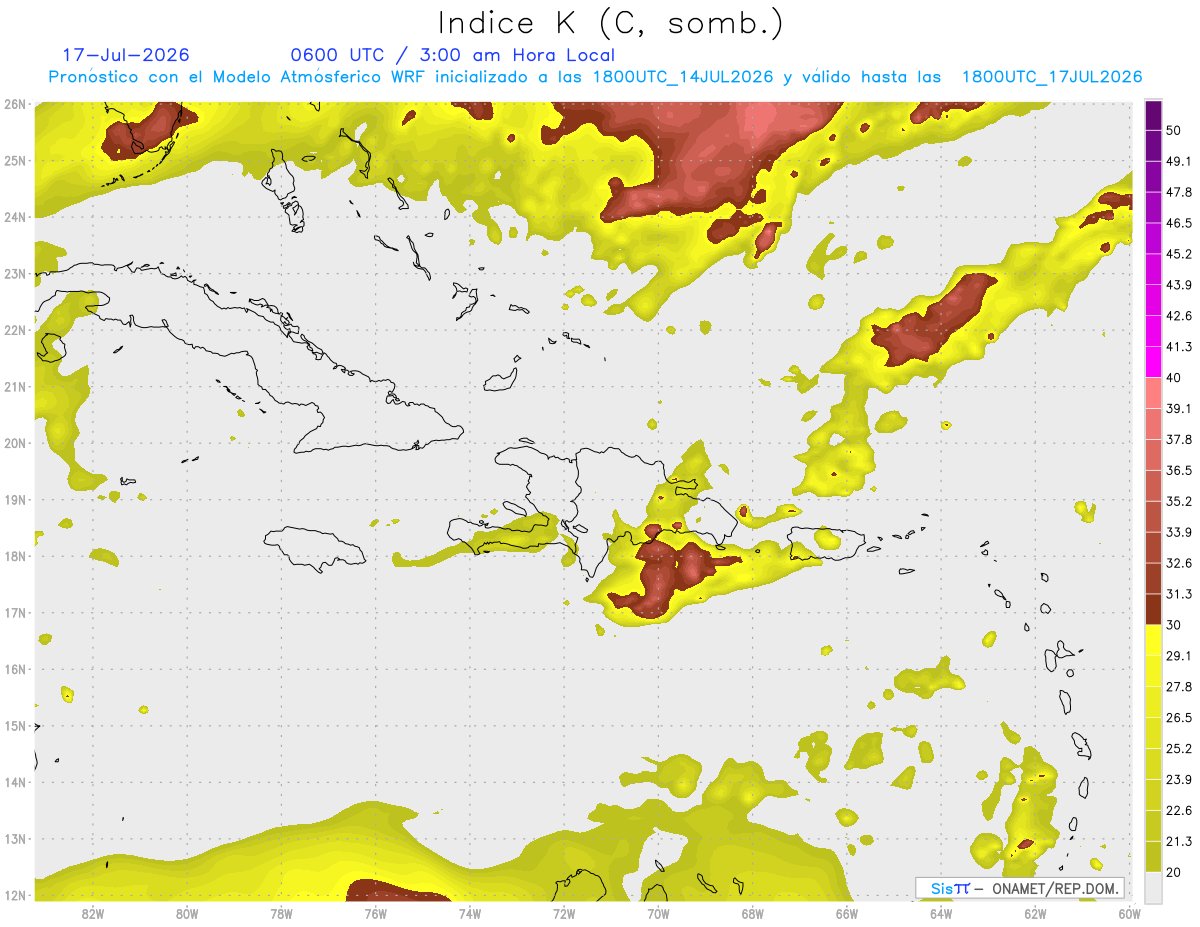
Task: Click the '1800UTC_17JUL2026' valid-until timestamp
Action: tap(1052, 77)
